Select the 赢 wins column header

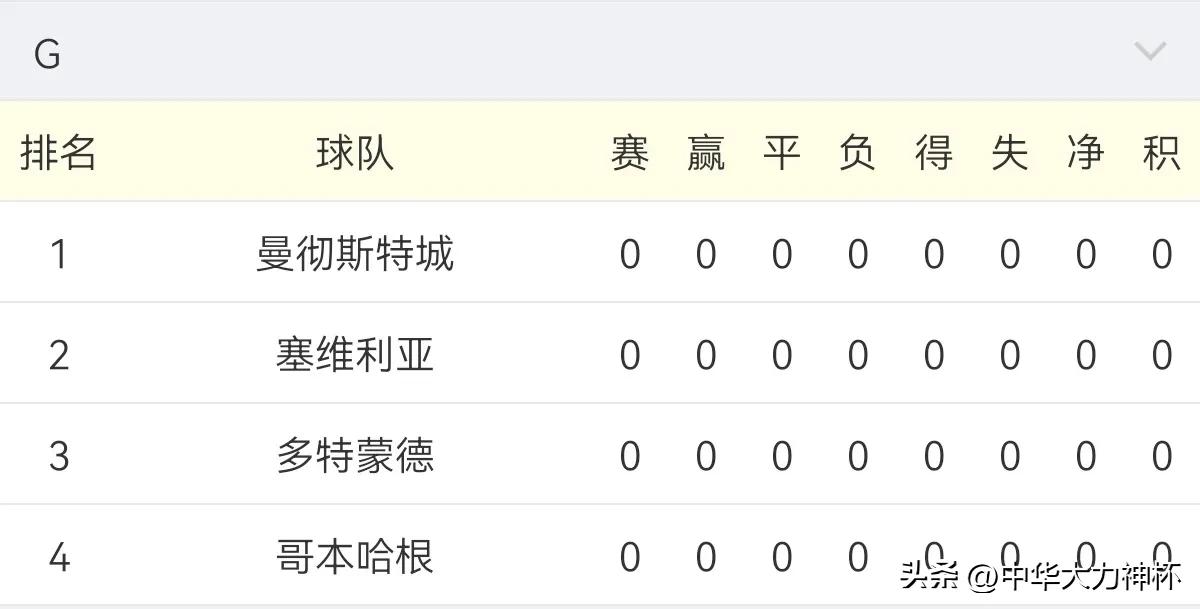pos(706,152)
